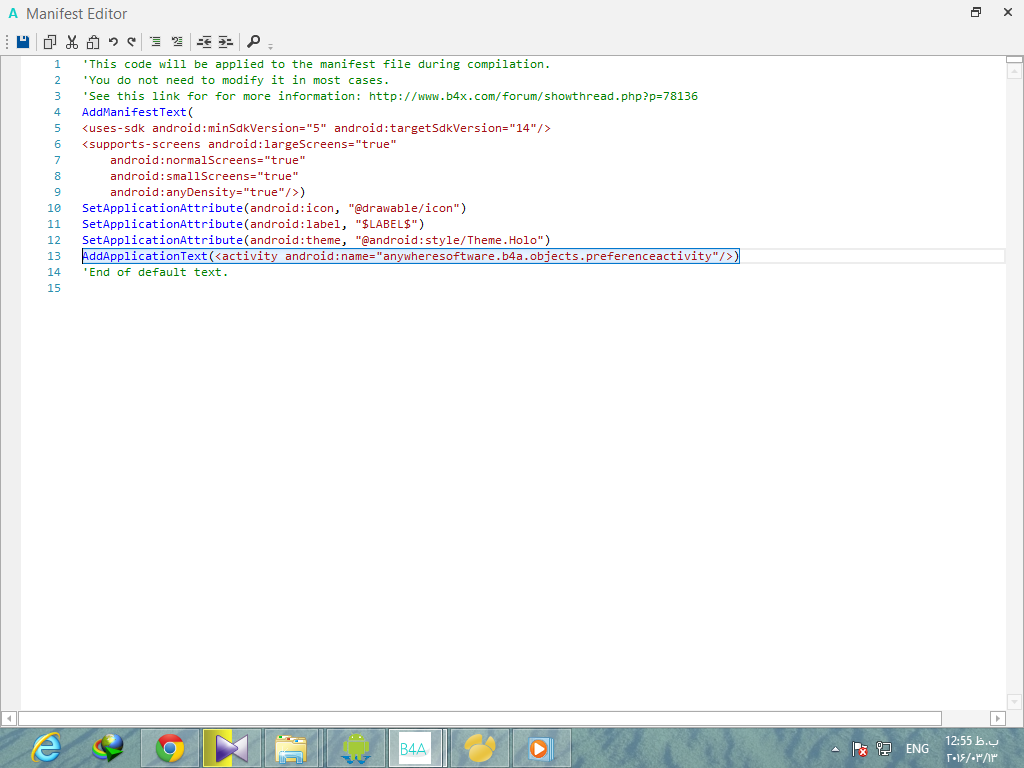1024x768 pixels.
Task: Restore down the Manifest Editor window
Action: click(976, 13)
